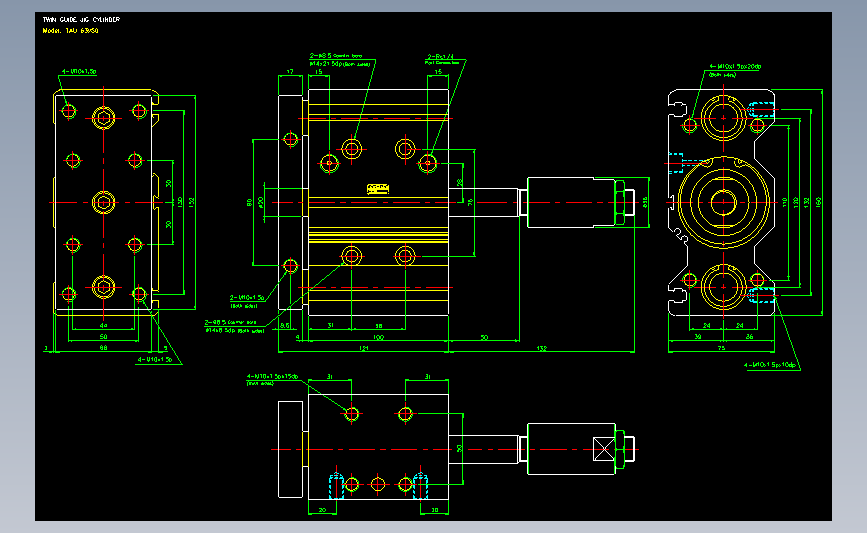The image size is (867, 533).
Task: Click the "26" width dimension text
Action: [749, 337]
